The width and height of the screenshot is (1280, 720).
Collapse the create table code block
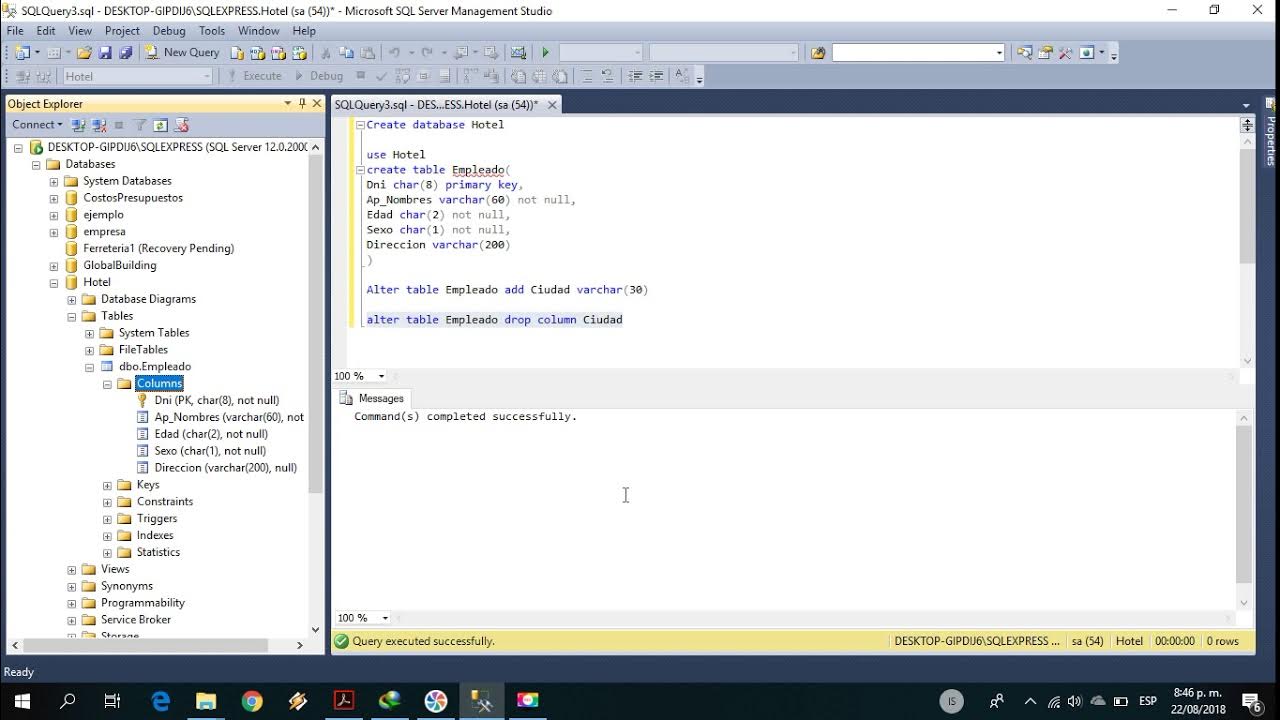[360, 170]
